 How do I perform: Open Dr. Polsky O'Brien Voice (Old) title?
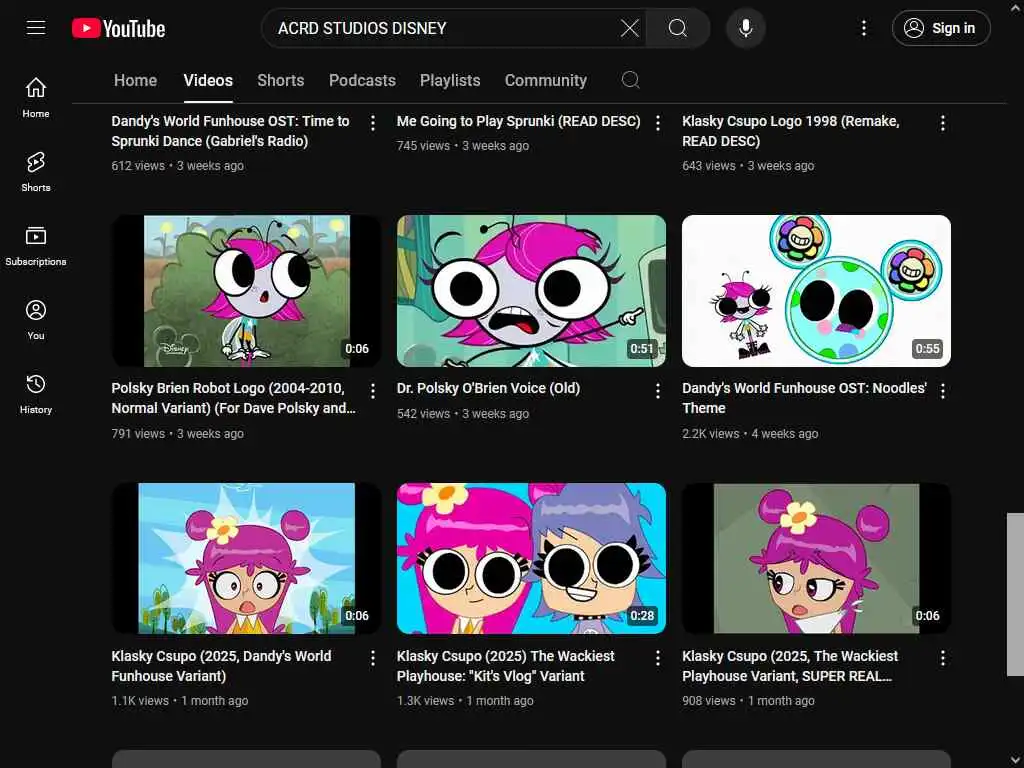[x=488, y=388]
